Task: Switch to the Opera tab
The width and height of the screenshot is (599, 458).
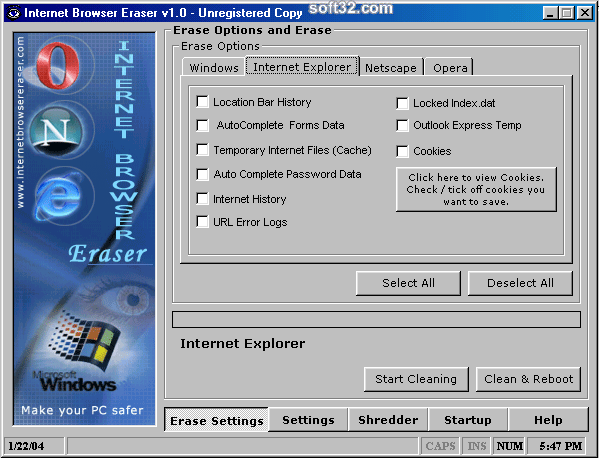Action: point(449,68)
